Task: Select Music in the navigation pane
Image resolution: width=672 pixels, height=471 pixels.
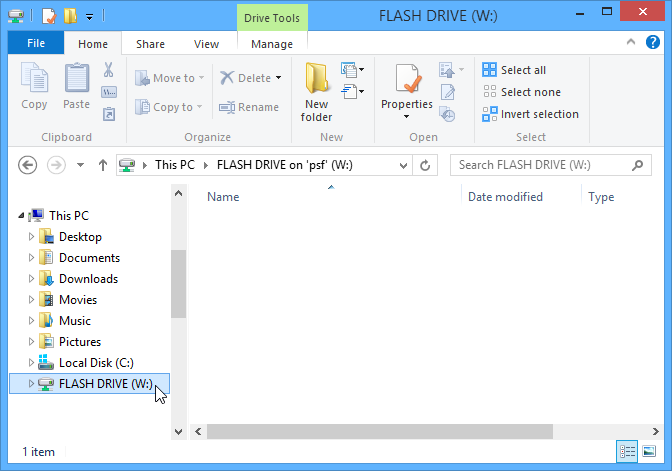Action: [75, 321]
